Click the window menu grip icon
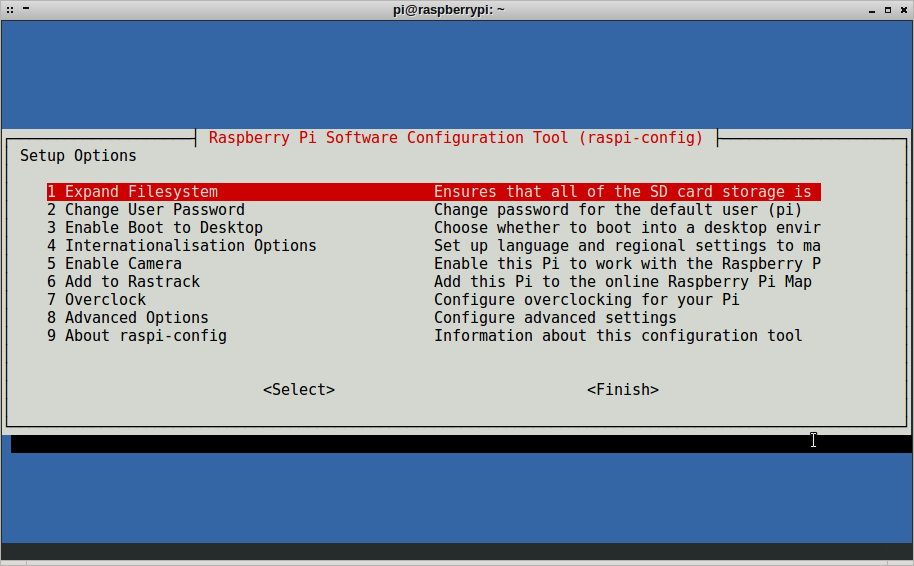The image size is (914, 566). 10,9
